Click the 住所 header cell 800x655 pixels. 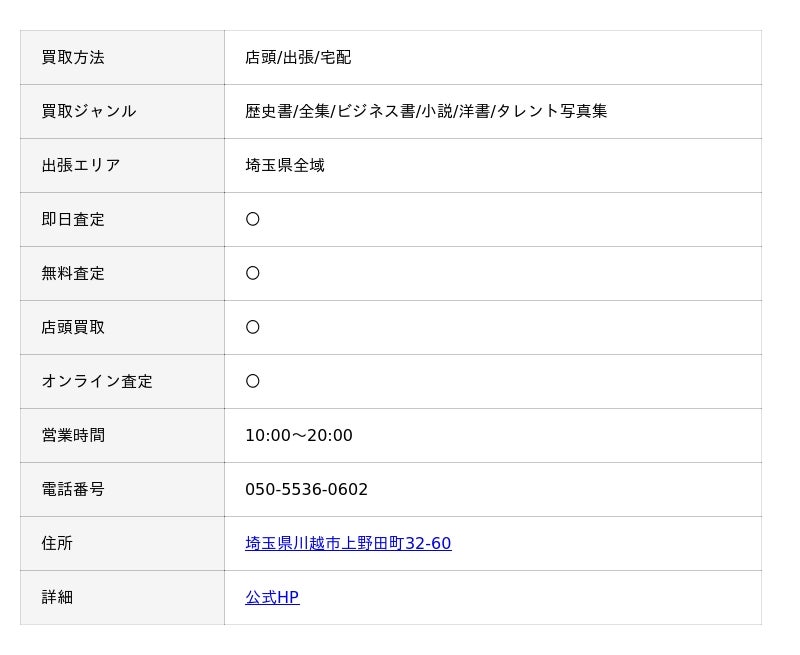122,544
